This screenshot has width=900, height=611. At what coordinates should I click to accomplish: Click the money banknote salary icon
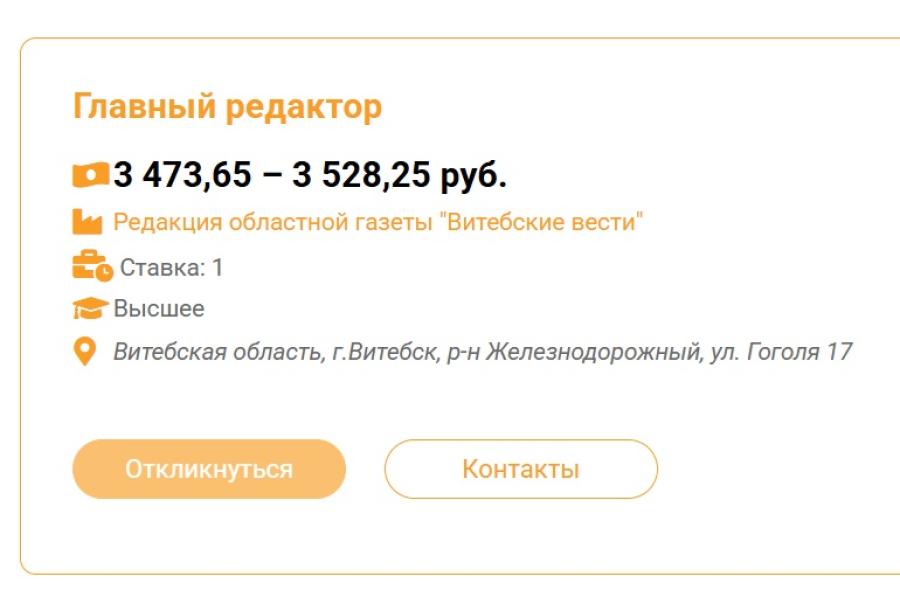pyautogui.click(x=91, y=176)
